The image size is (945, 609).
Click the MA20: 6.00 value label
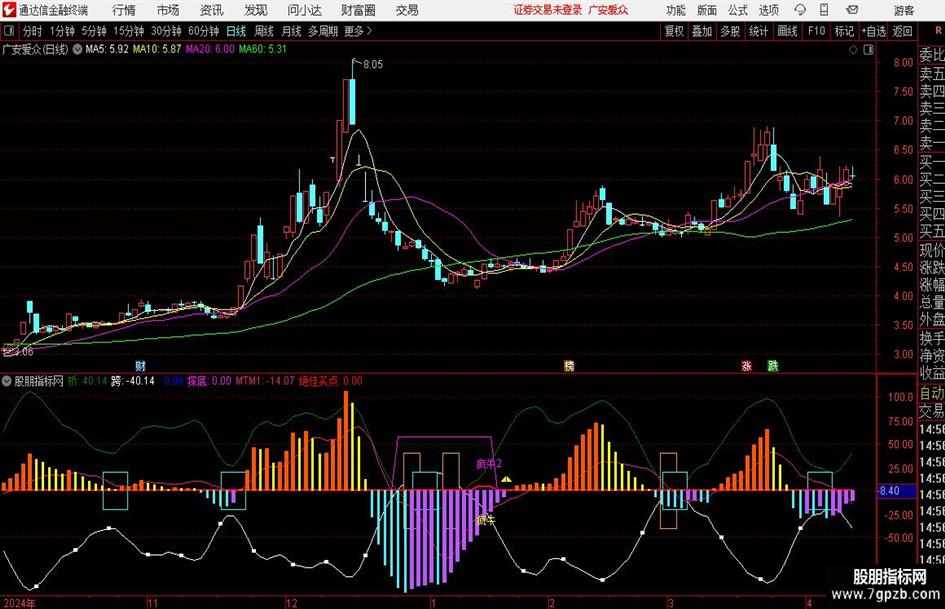[x=210, y=49]
